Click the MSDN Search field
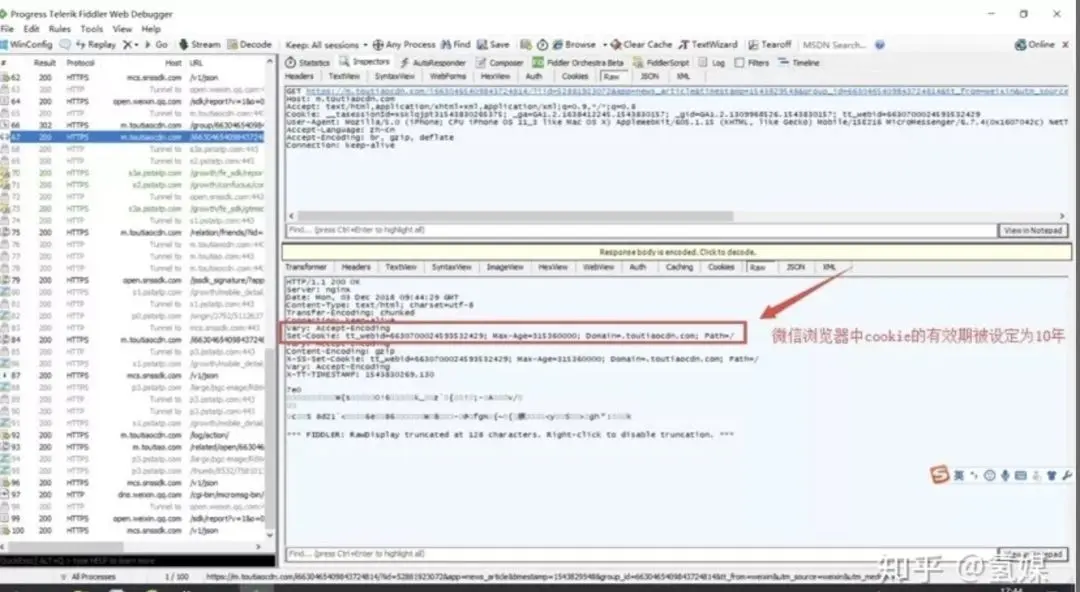The image size is (1080, 592). click(833, 45)
